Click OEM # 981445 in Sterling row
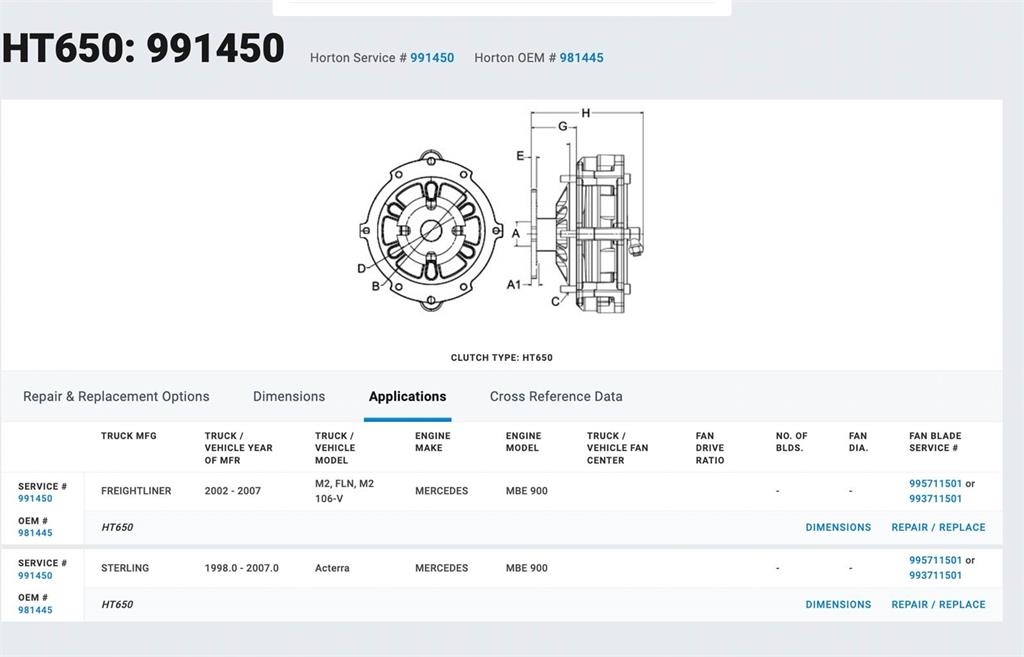This screenshot has width=1024, height=657. [x=35, y=610]
